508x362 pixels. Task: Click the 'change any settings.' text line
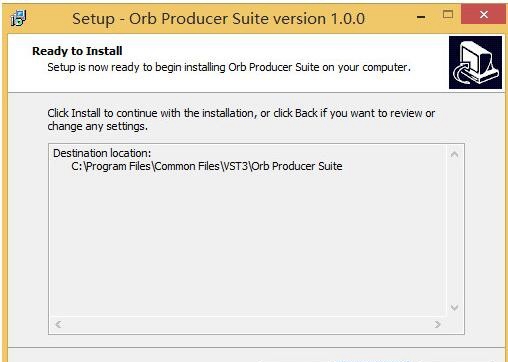point(97,127)
